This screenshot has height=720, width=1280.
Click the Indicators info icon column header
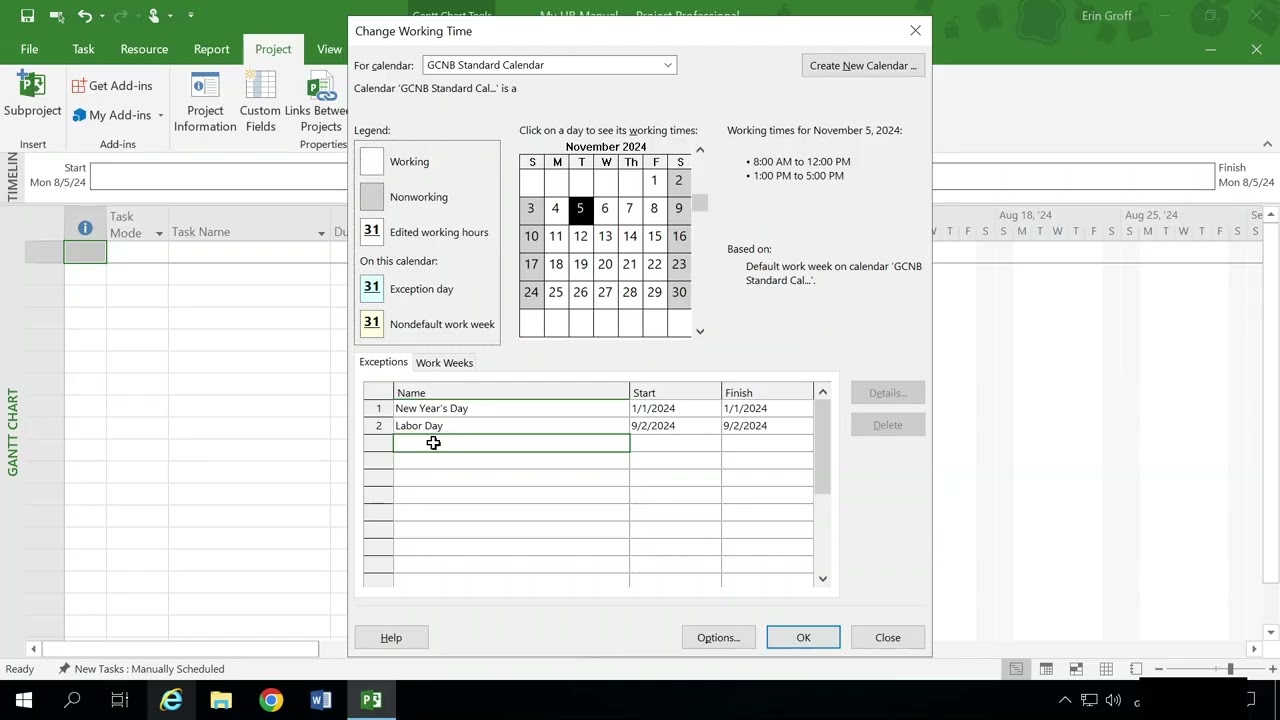(85, 228)
